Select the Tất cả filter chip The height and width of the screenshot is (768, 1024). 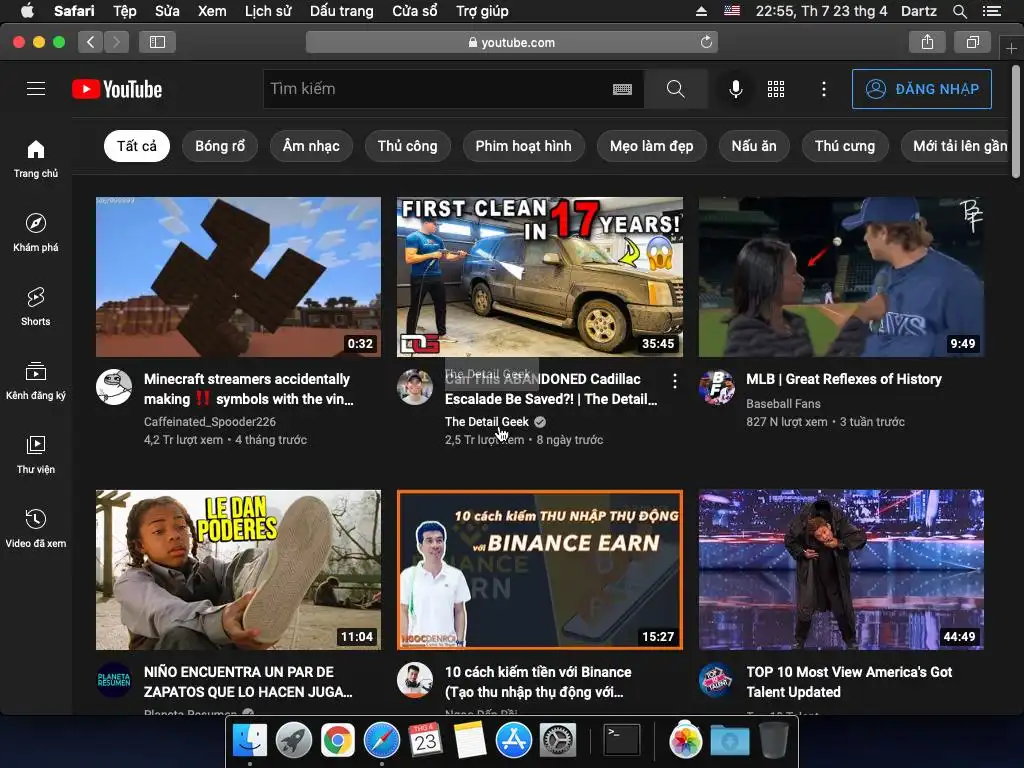(x=136, y=146)
